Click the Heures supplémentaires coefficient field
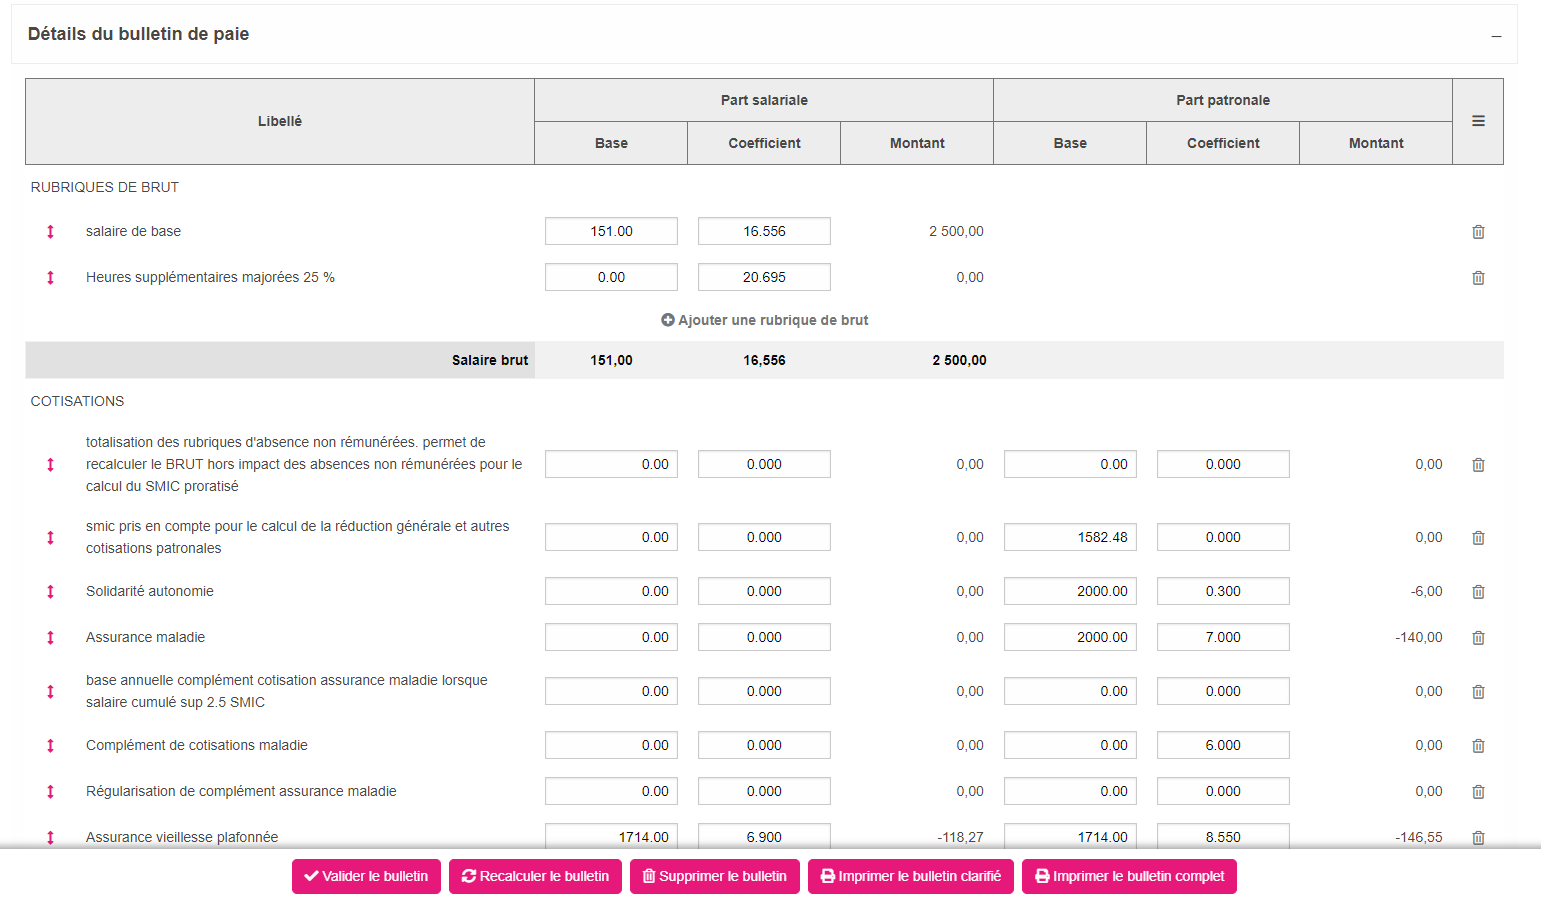The height and width of the screenshot is (898, 1541). tap(764, 277)
